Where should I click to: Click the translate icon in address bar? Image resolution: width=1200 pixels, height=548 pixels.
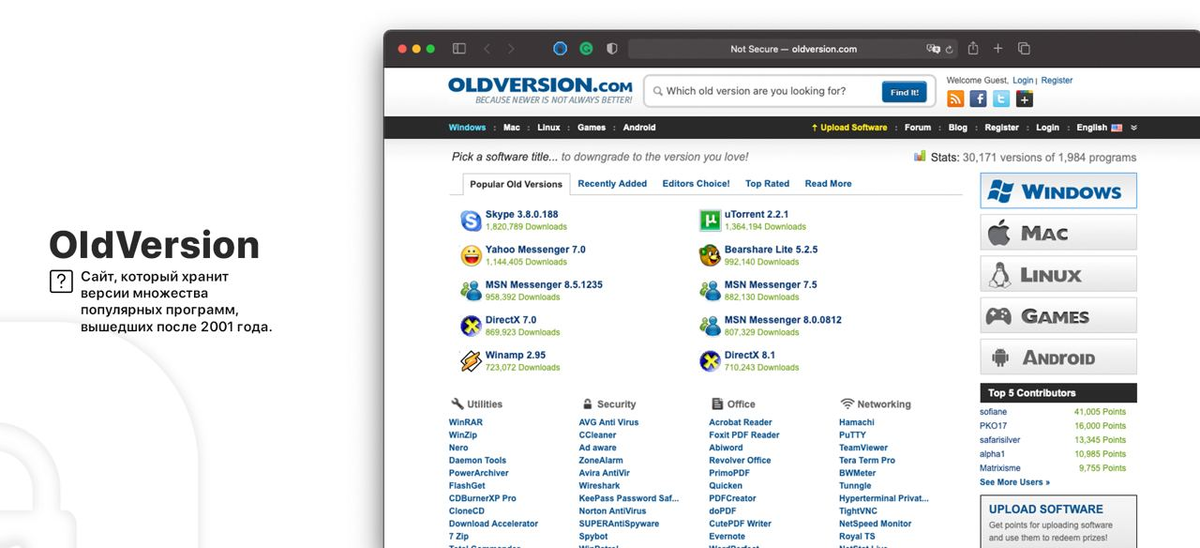pyautogui.click(x=934, y=48)
